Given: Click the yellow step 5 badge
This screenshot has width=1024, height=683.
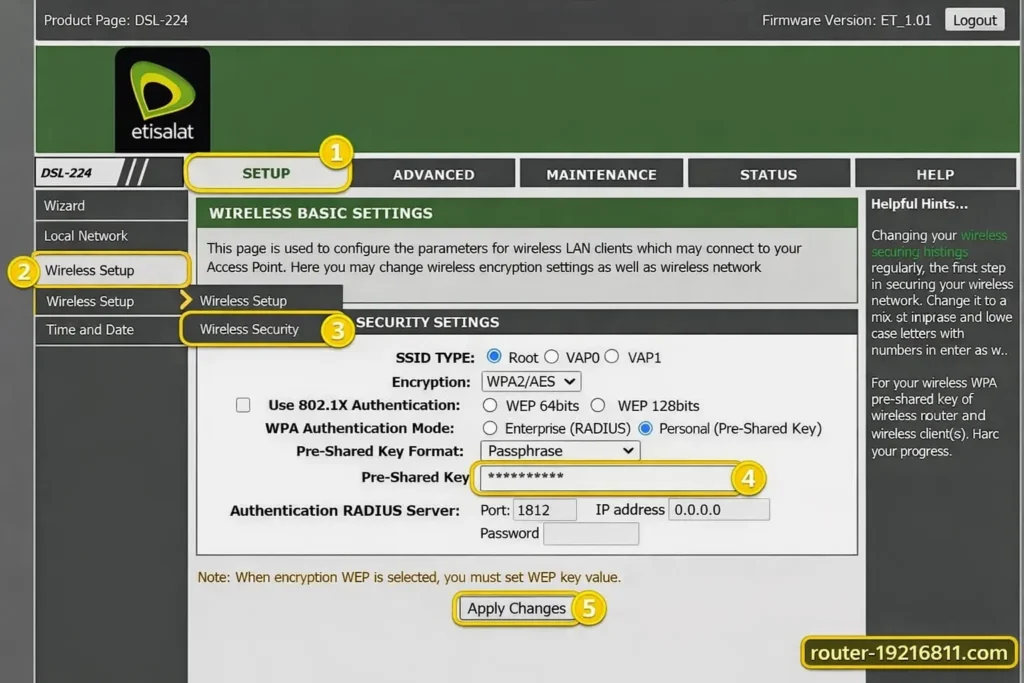Looking at the screenshot, I should [590, 608].
